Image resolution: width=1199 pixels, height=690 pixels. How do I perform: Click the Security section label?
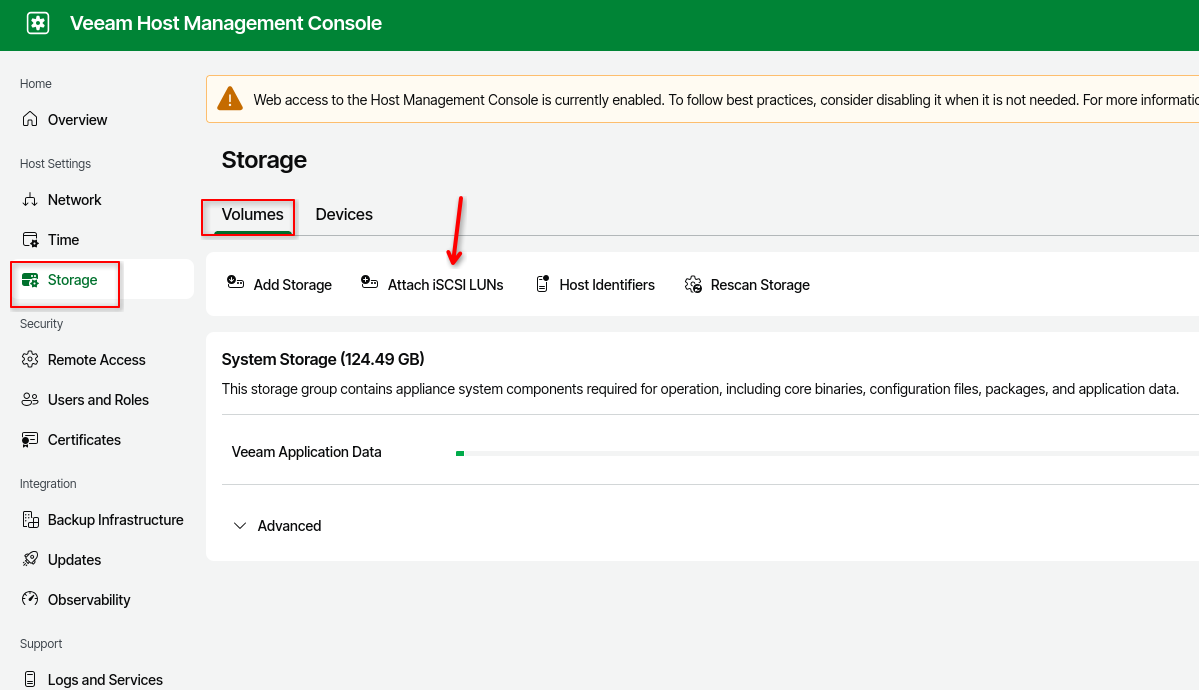pos(41,324)
